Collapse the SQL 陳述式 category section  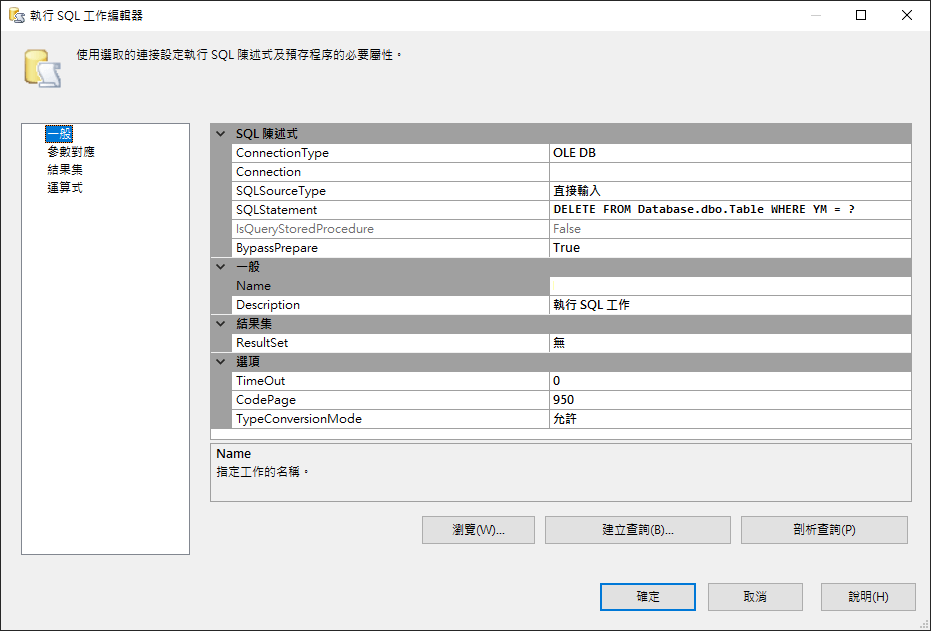[x=221, y=134]
